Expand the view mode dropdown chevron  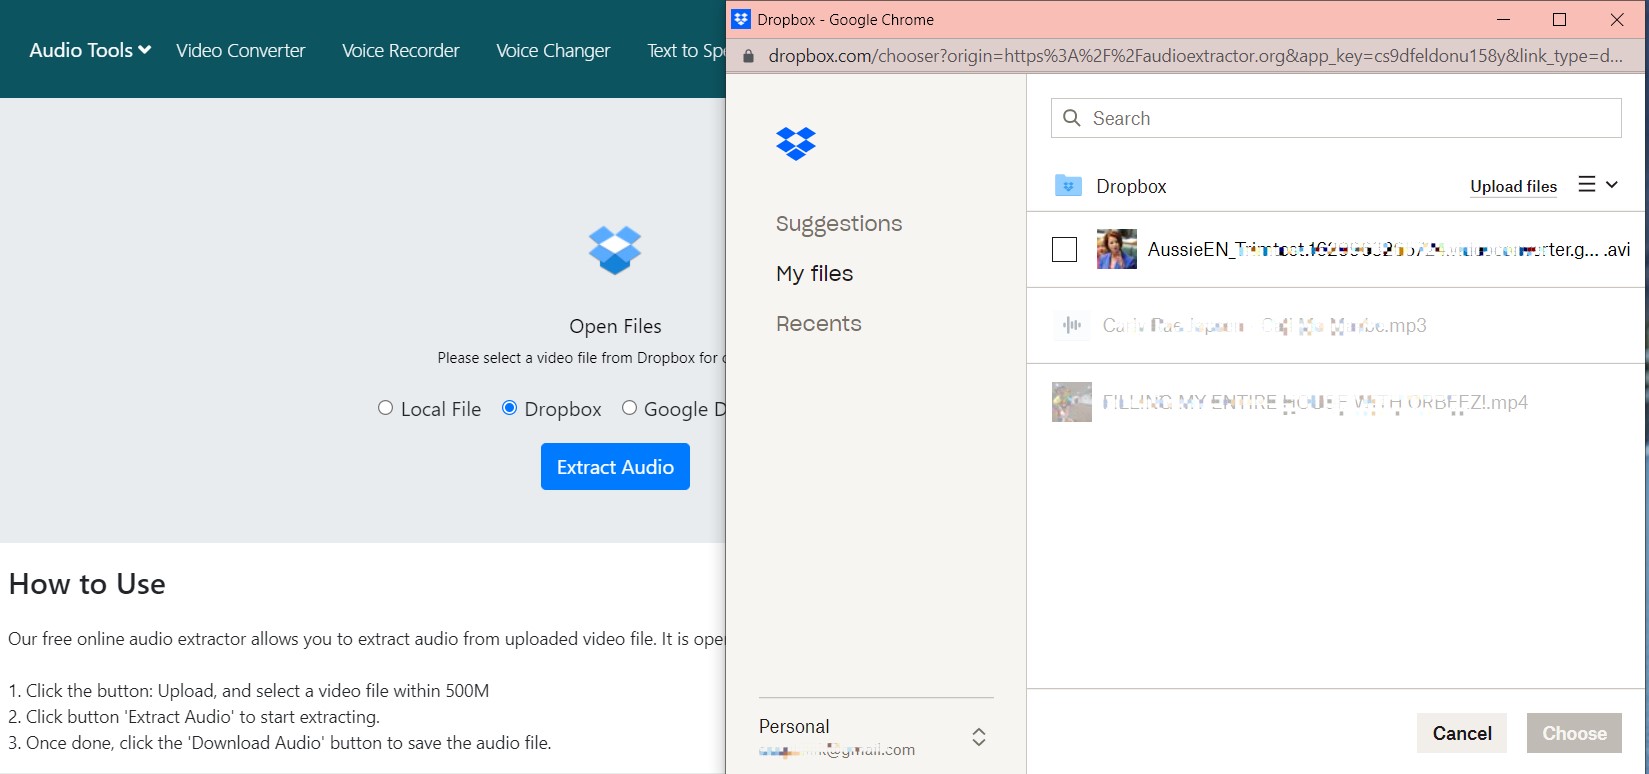click(1612, 184)
